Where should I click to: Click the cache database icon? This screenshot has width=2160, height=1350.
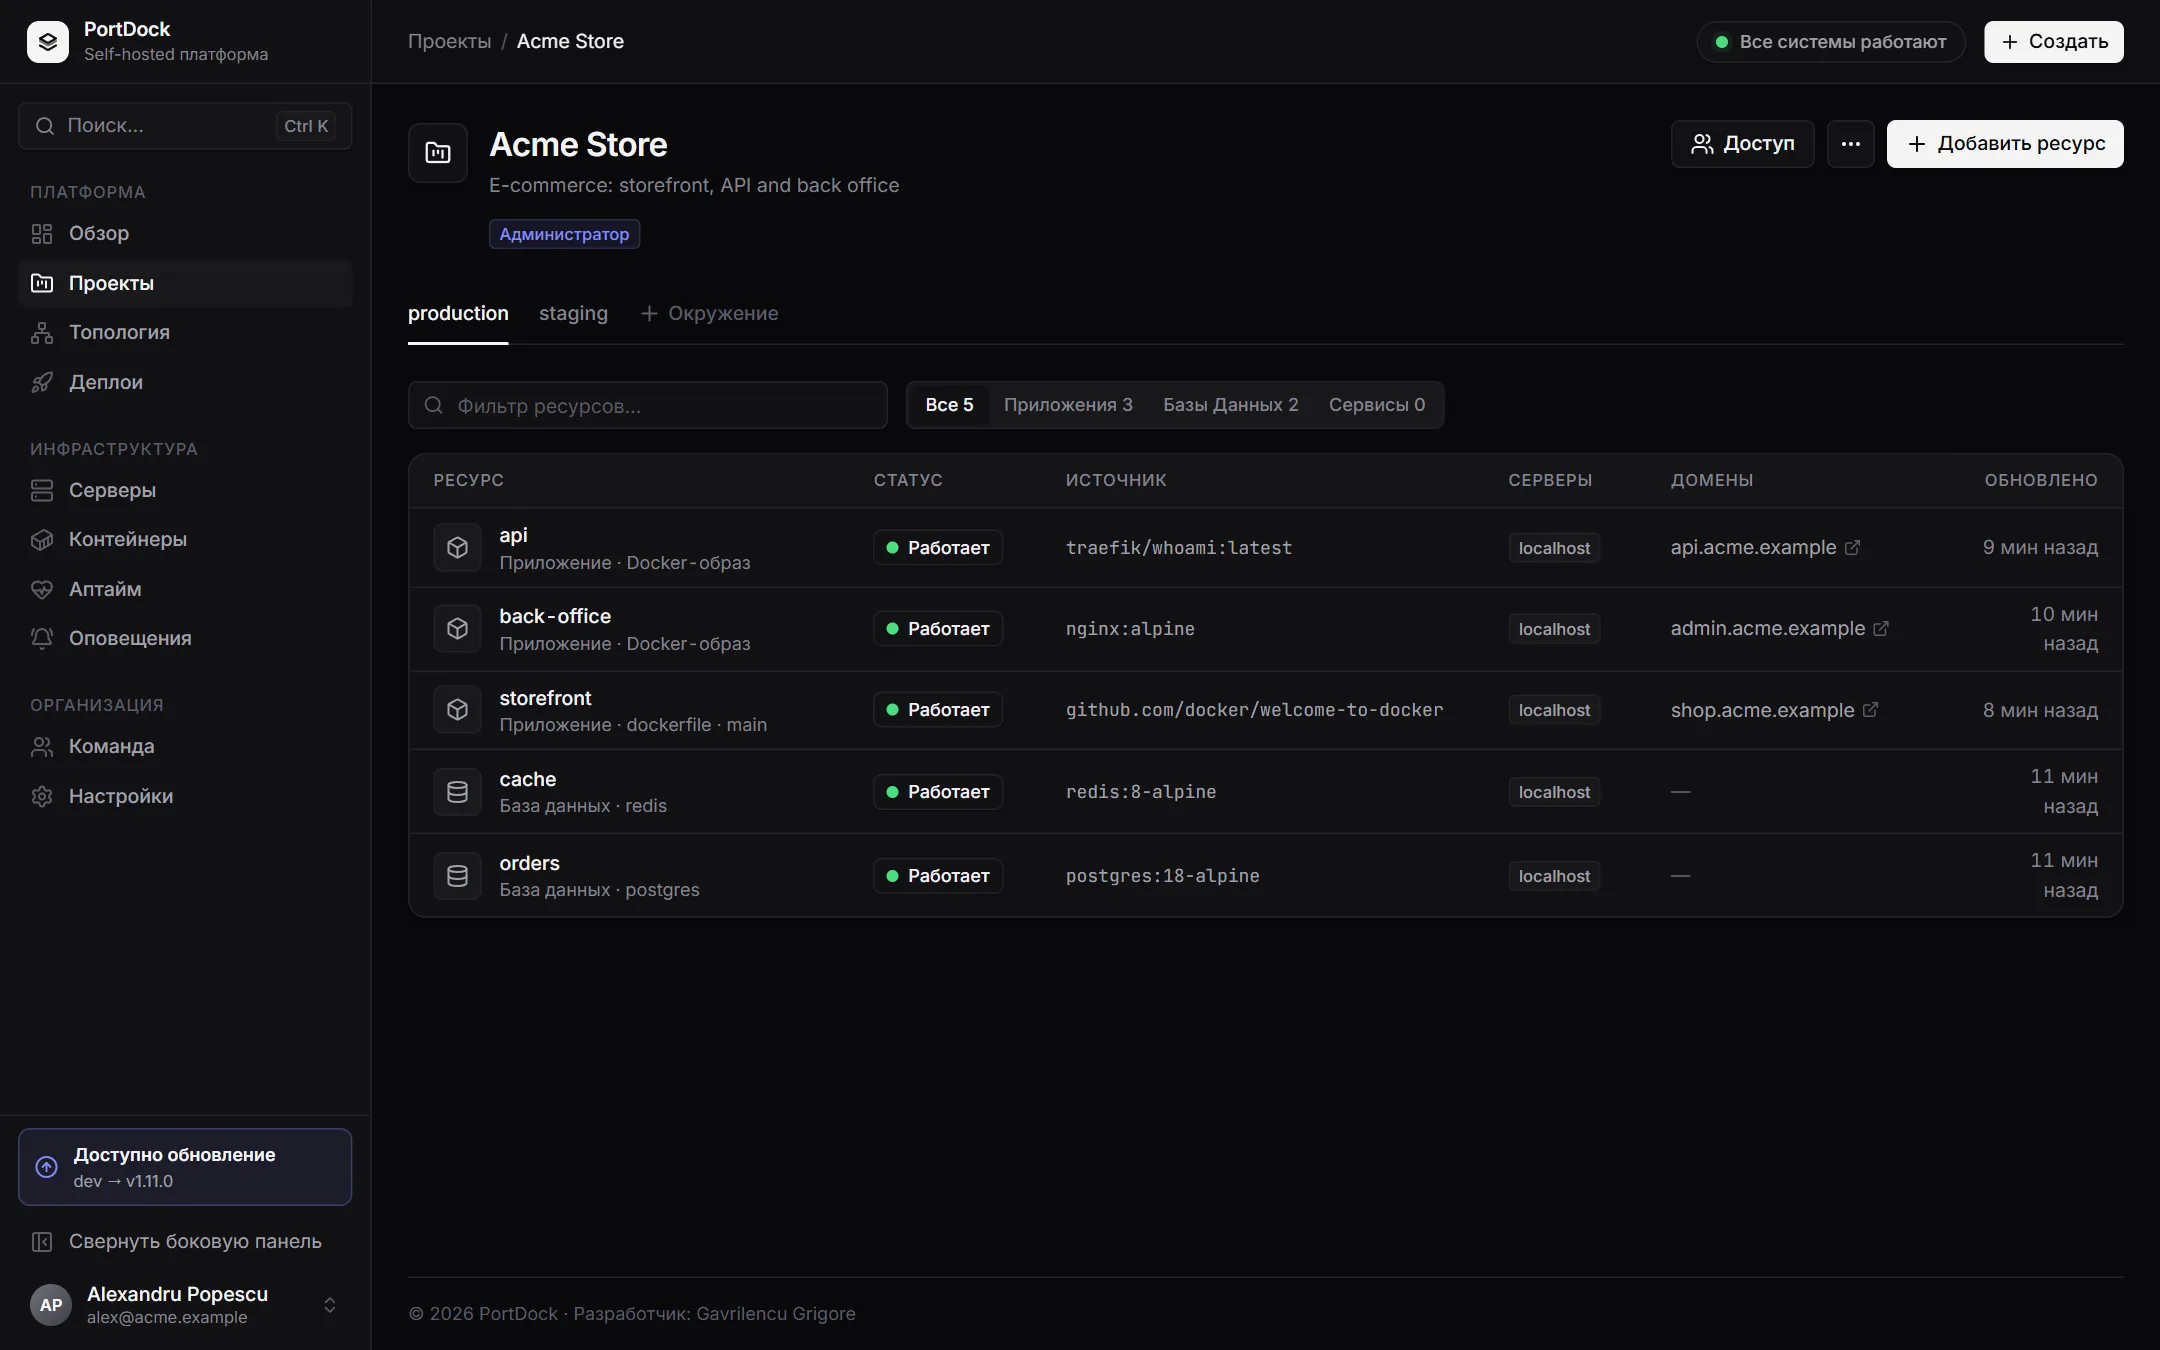coord(457,792)
